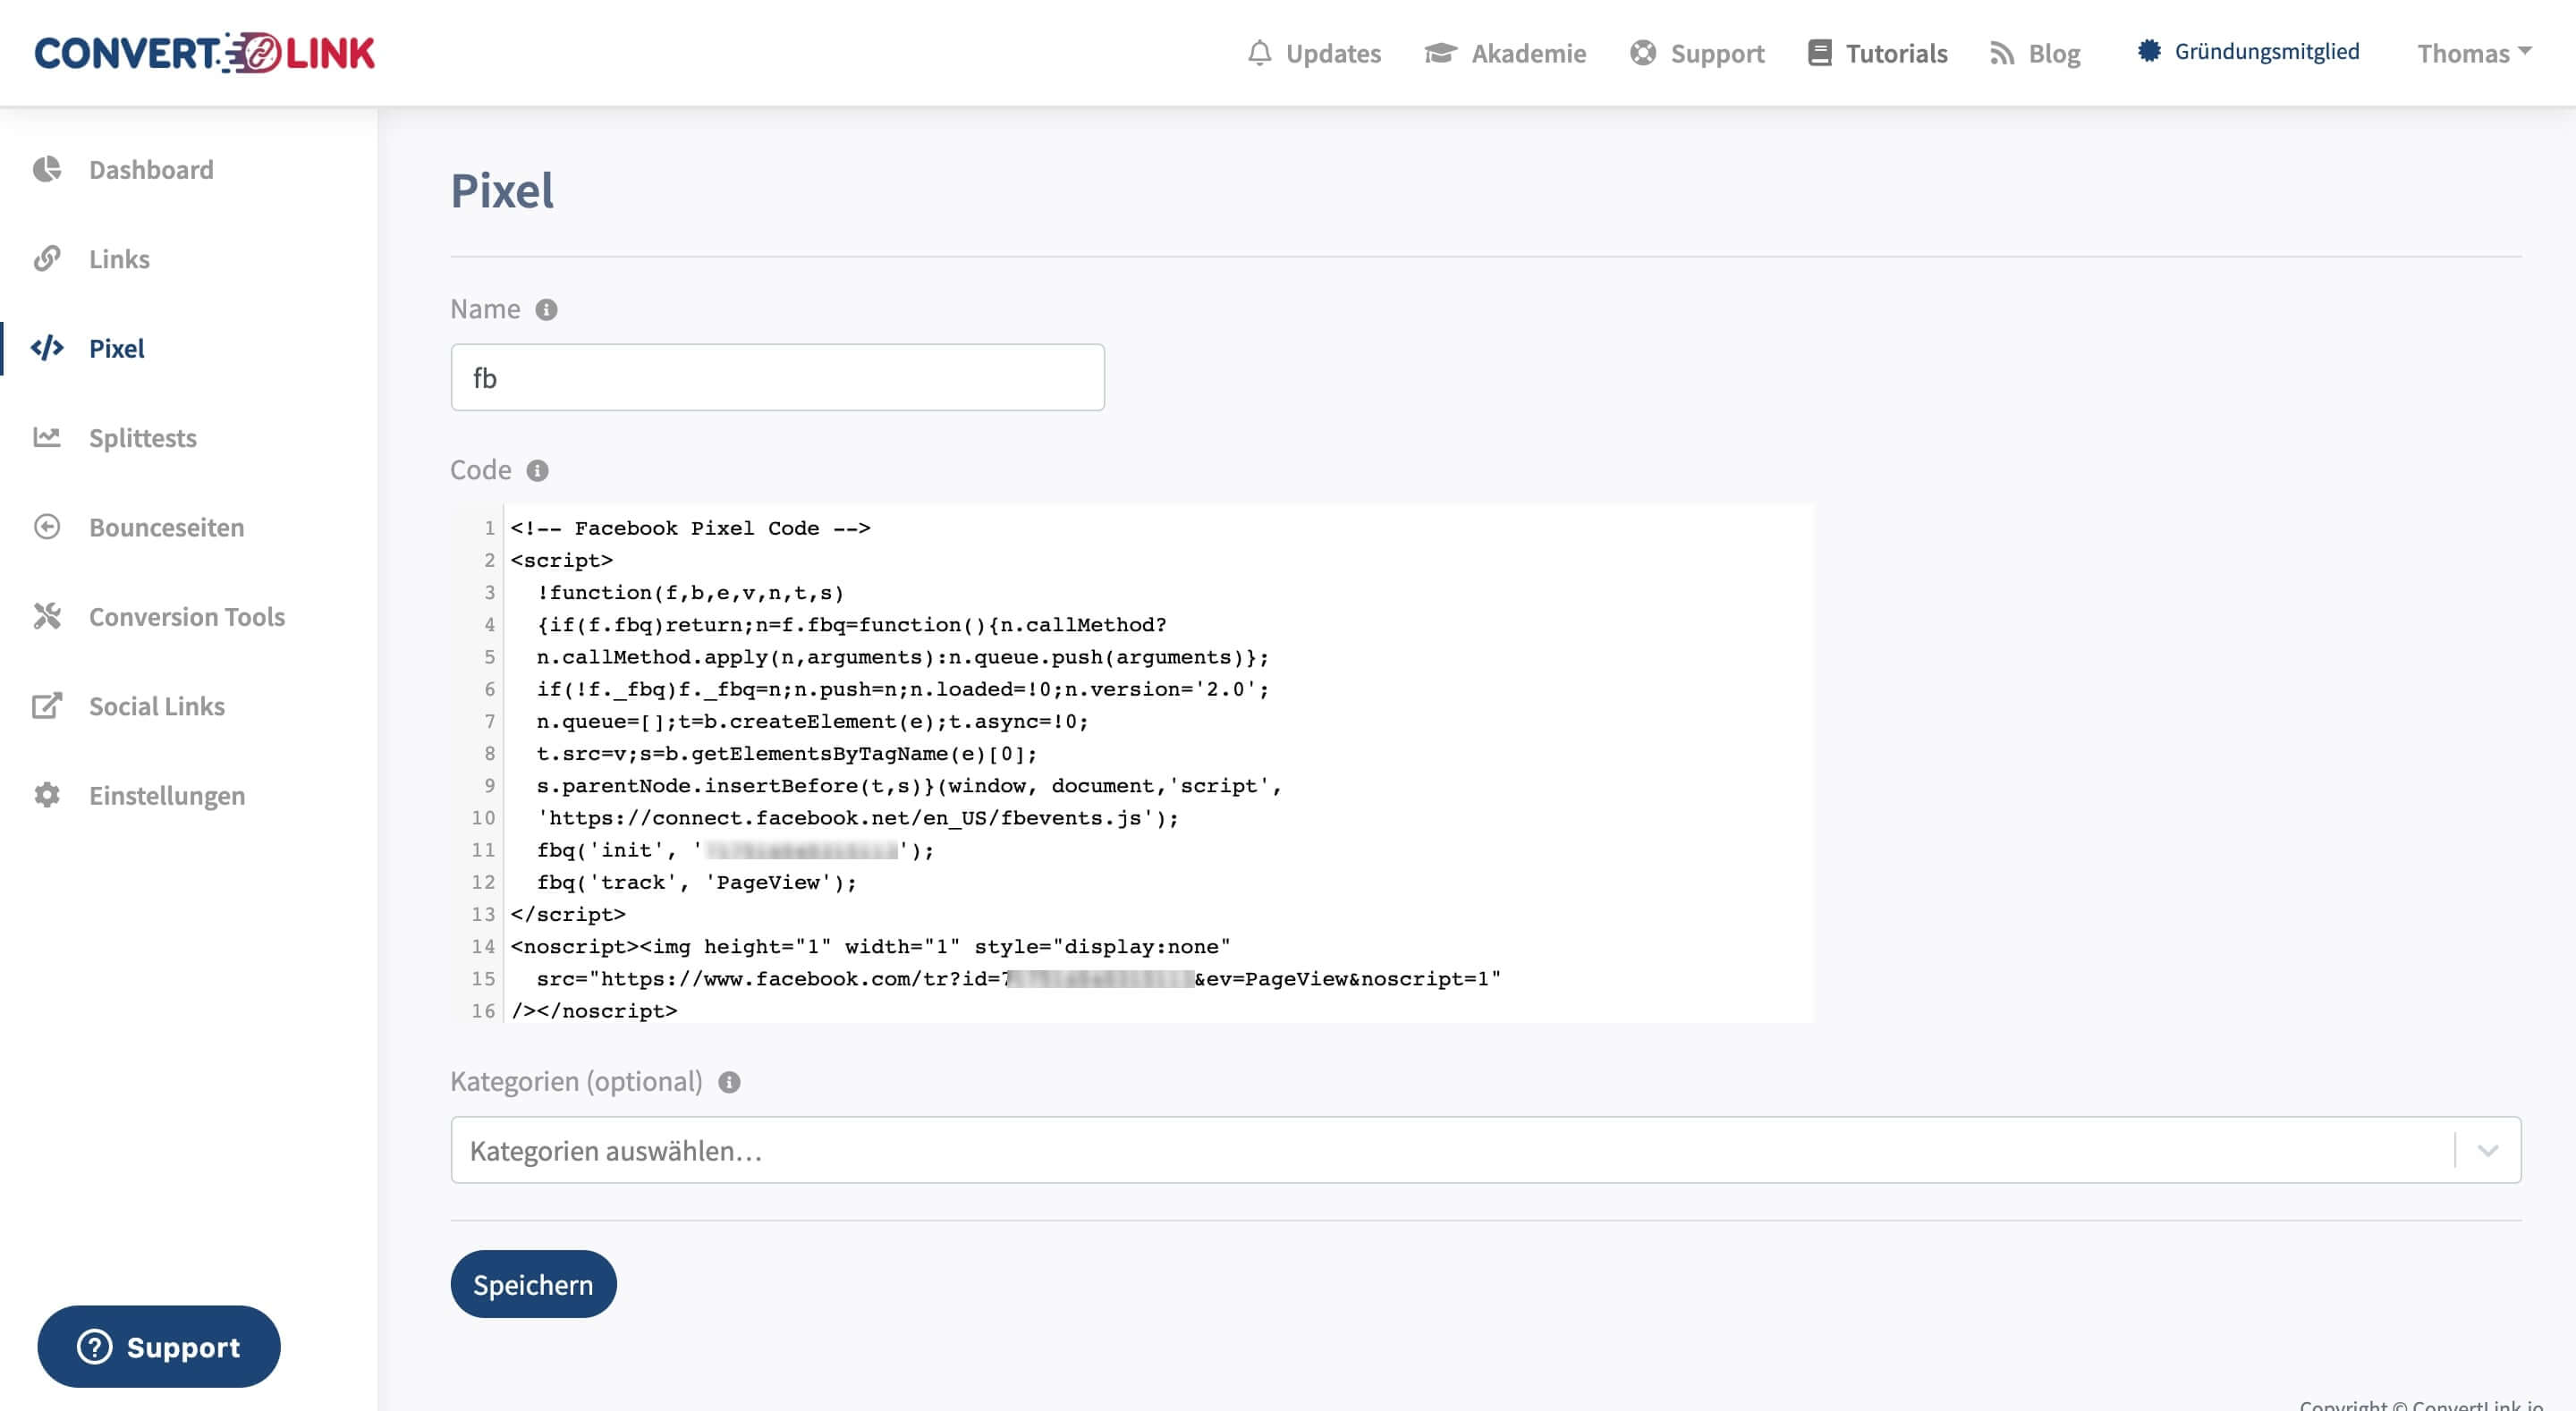This screenshot has height=1411, width=2576.
Task: Click the Speichern button
Action: pos(533,1284)
